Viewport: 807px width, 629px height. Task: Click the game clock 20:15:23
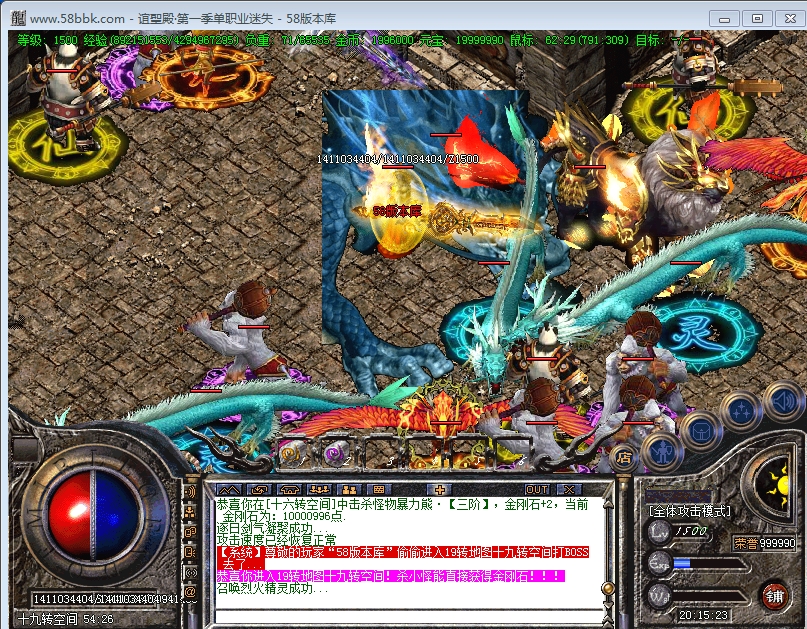703,615
